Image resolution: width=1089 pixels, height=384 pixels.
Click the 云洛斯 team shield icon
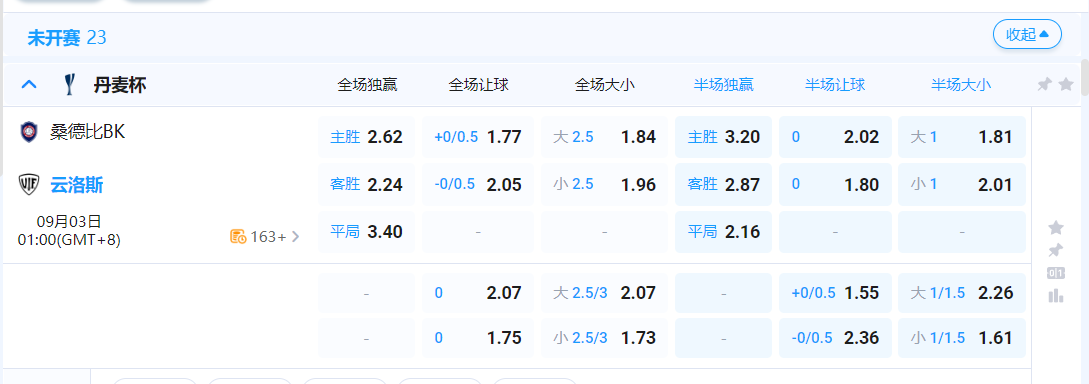point(28,185)
